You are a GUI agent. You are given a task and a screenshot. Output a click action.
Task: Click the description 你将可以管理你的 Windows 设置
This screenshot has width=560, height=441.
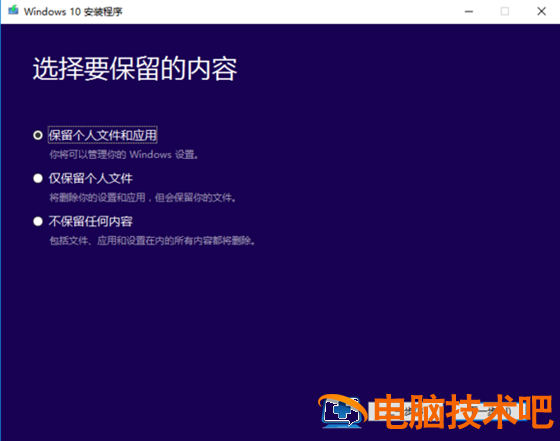pos(124,155)
